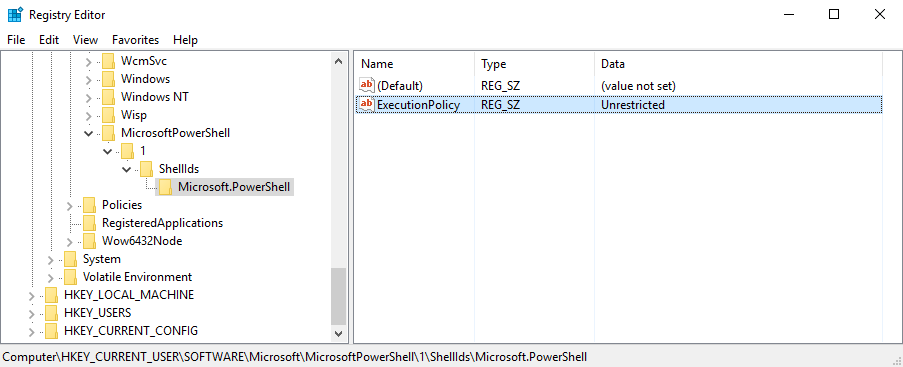The width and height of the screenshot is (903, 367).
Task: Expand the System key
Action: 51,259
